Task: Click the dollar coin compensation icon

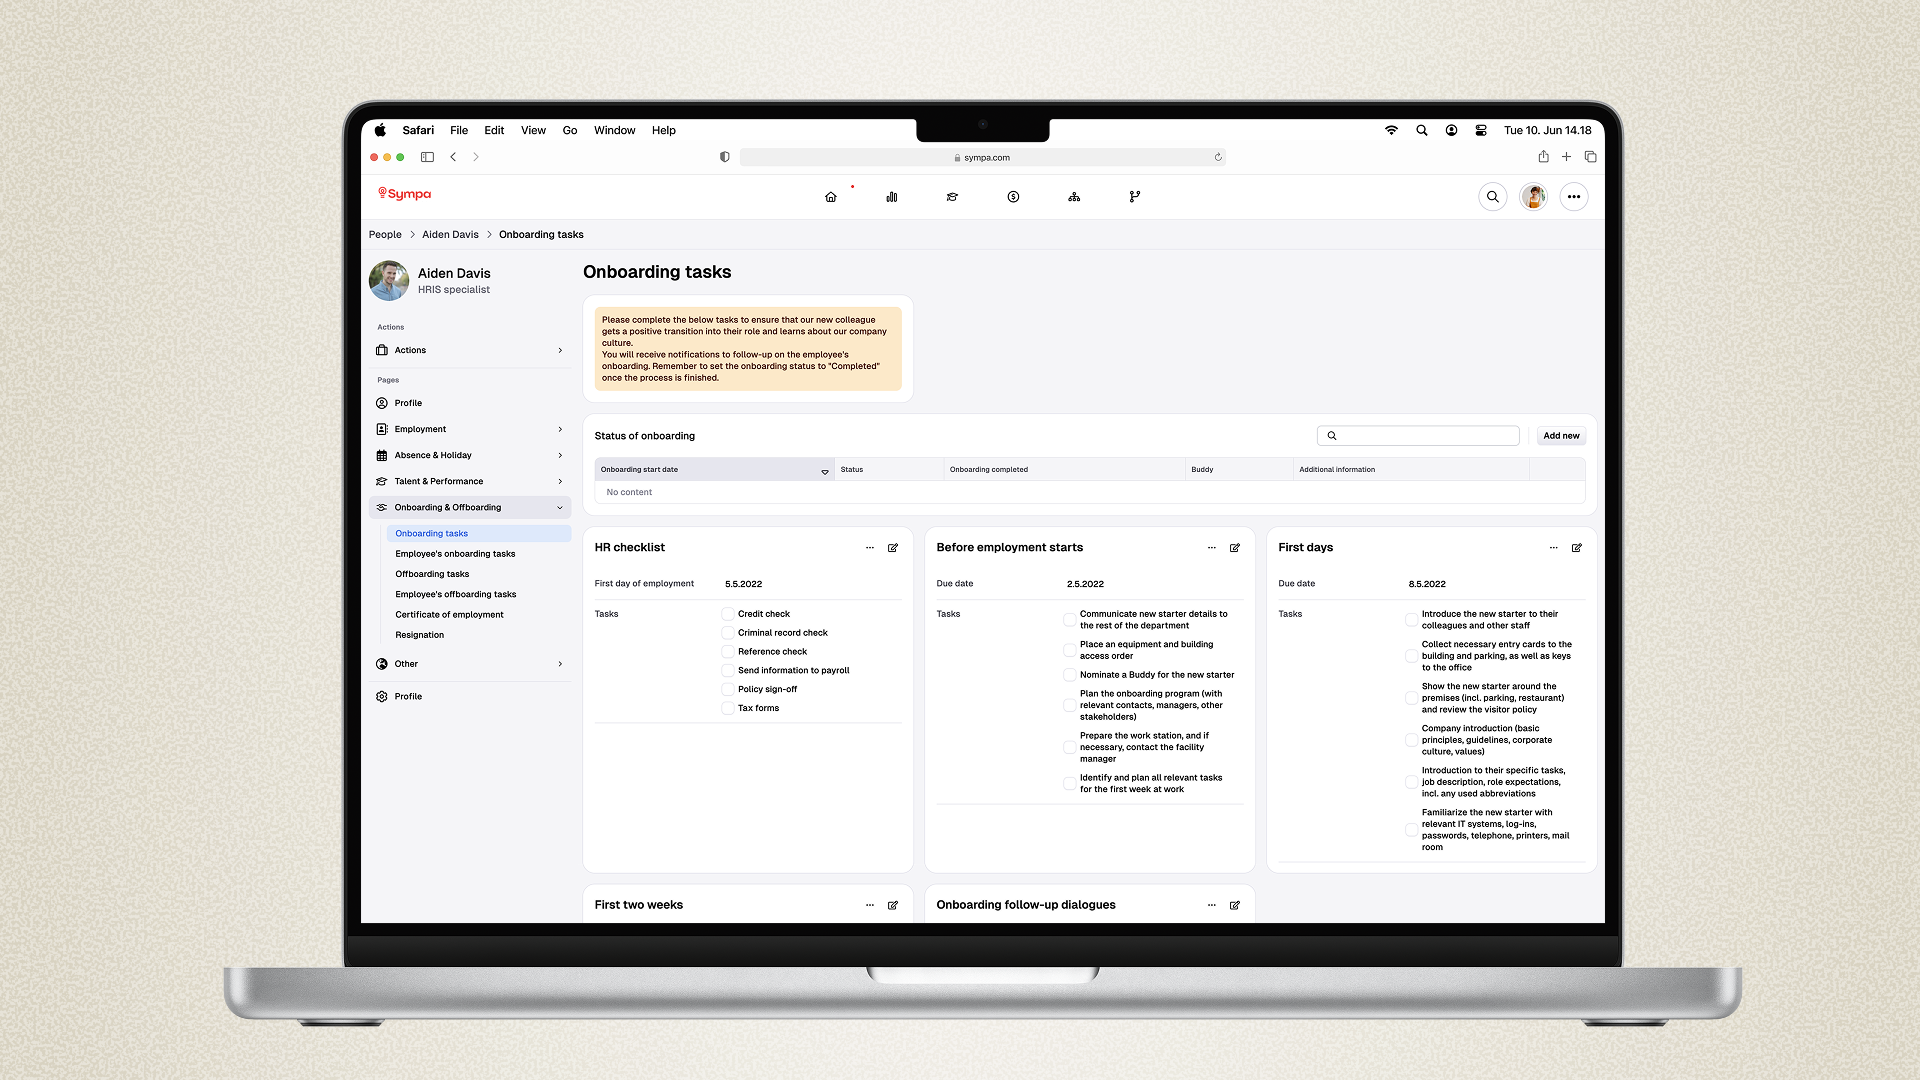Action: (1013, 197)
